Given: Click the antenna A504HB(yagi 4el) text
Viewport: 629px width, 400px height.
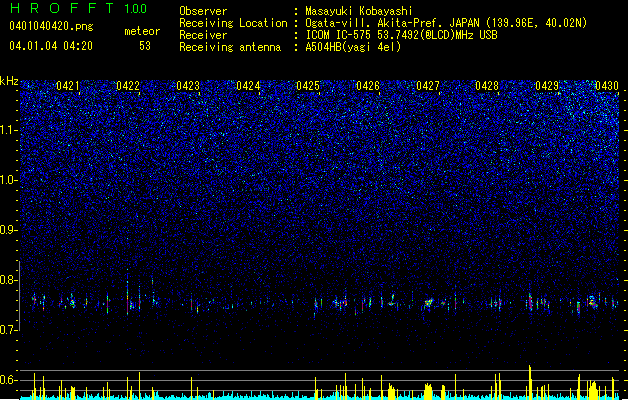Looking at the screenshot, I should 353,47.
